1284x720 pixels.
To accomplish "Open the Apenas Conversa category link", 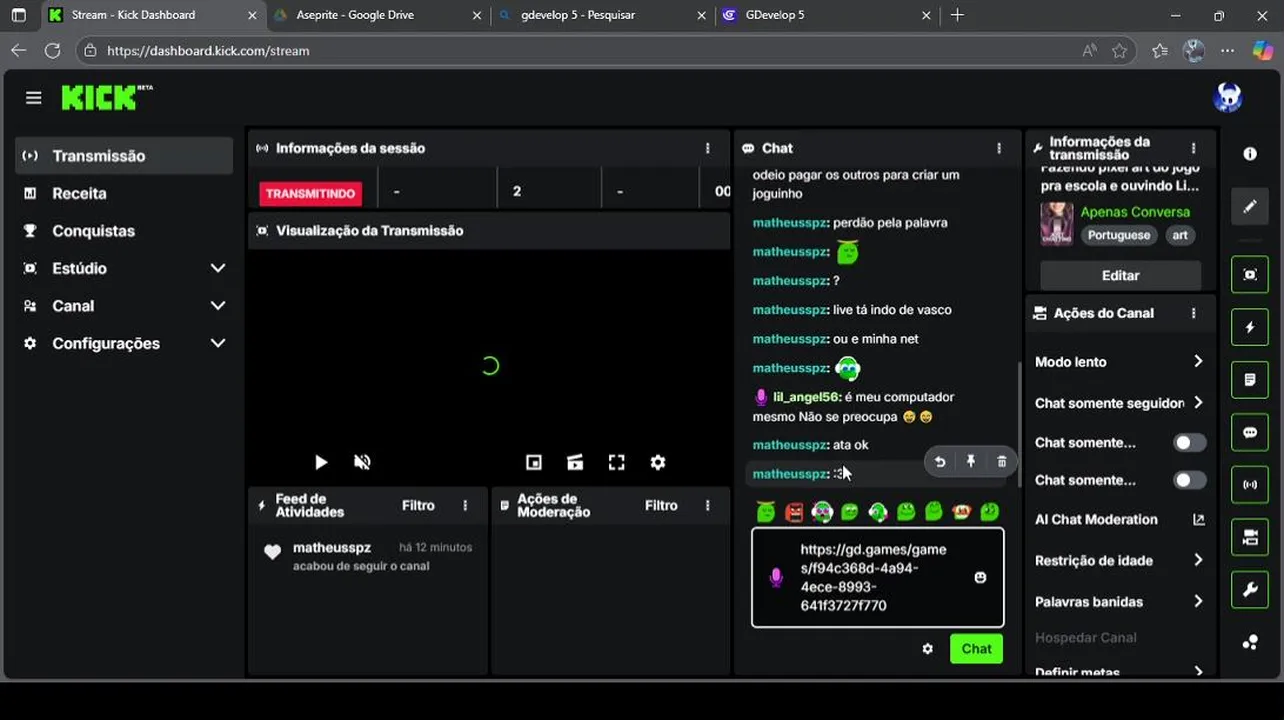I will point(1135,212).
